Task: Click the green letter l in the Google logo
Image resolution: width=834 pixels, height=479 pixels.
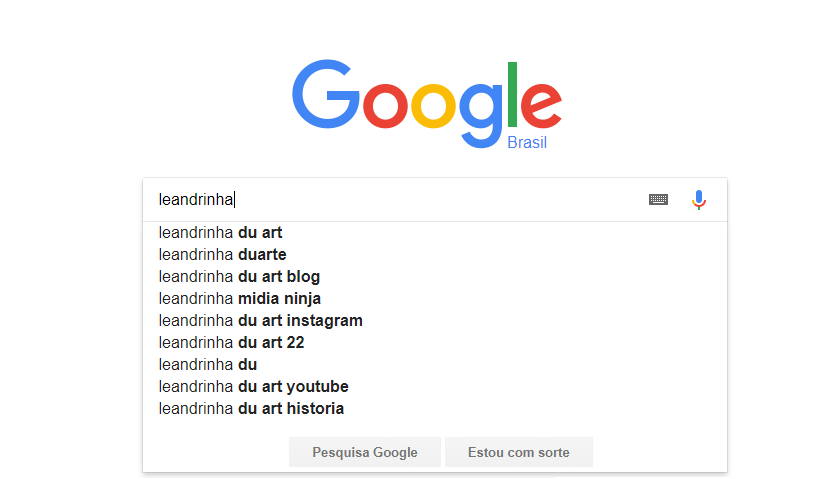Action: click(x=513, y=94)
